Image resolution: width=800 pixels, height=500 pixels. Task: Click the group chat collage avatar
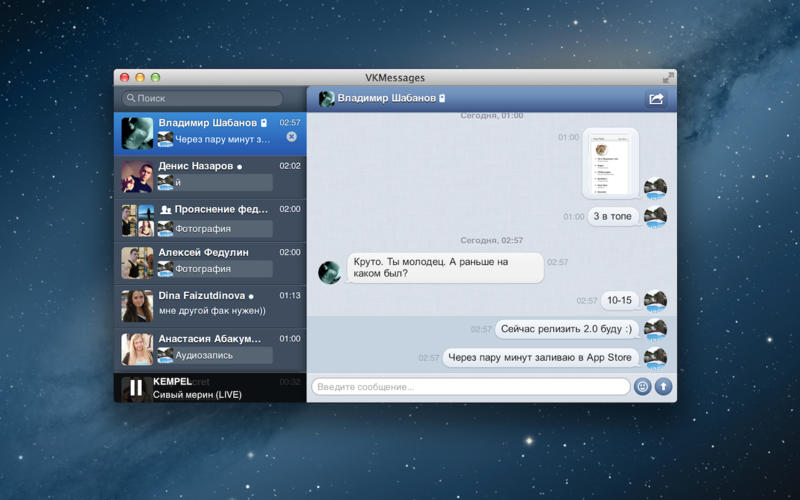(x=137, y=220)
